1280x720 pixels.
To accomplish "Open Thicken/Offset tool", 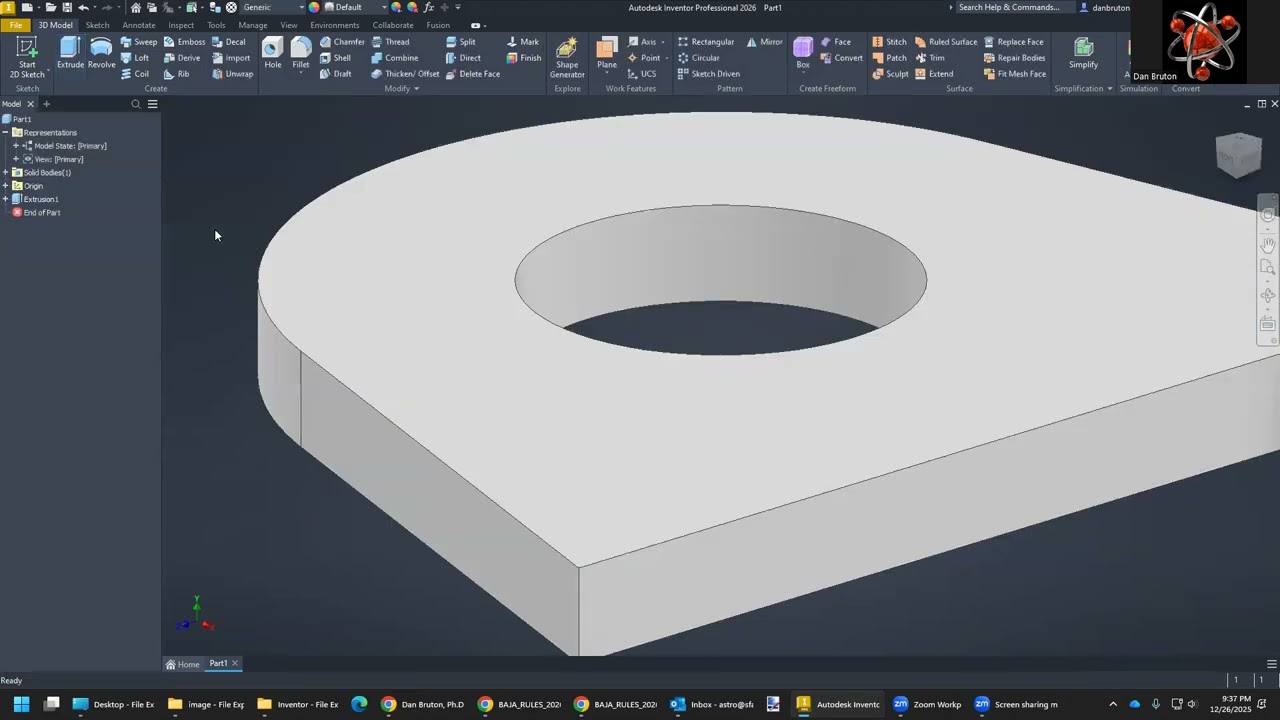I will (x=405, y=74).
